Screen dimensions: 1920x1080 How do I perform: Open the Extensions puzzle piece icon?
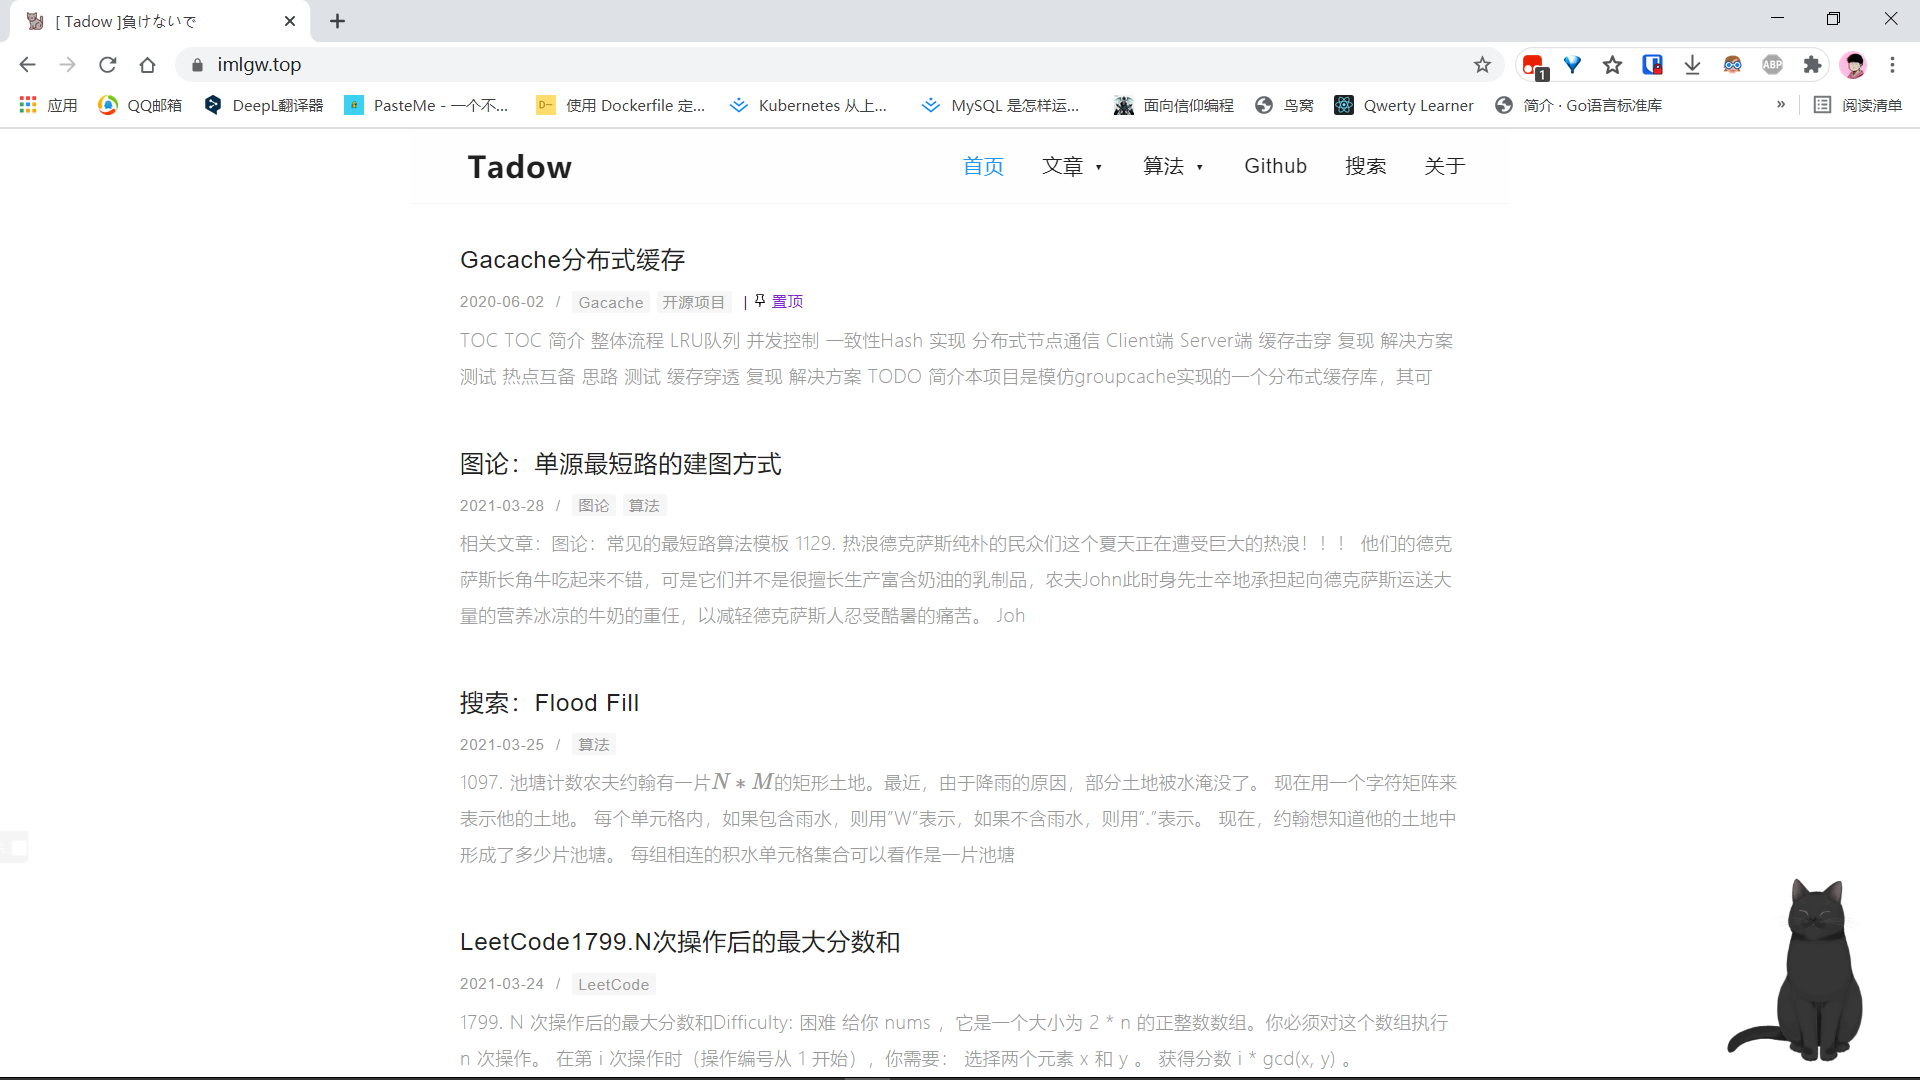coord(1812,65)
